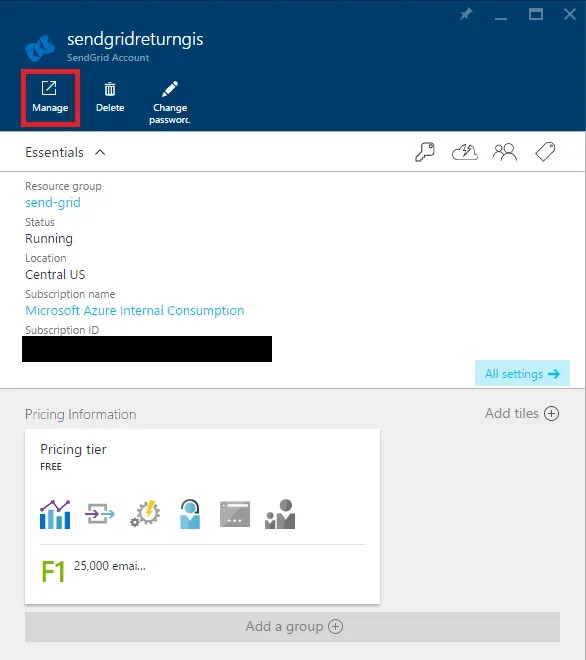Click the bar chart analytics icon in pricing tile

[x=55, y=514]
